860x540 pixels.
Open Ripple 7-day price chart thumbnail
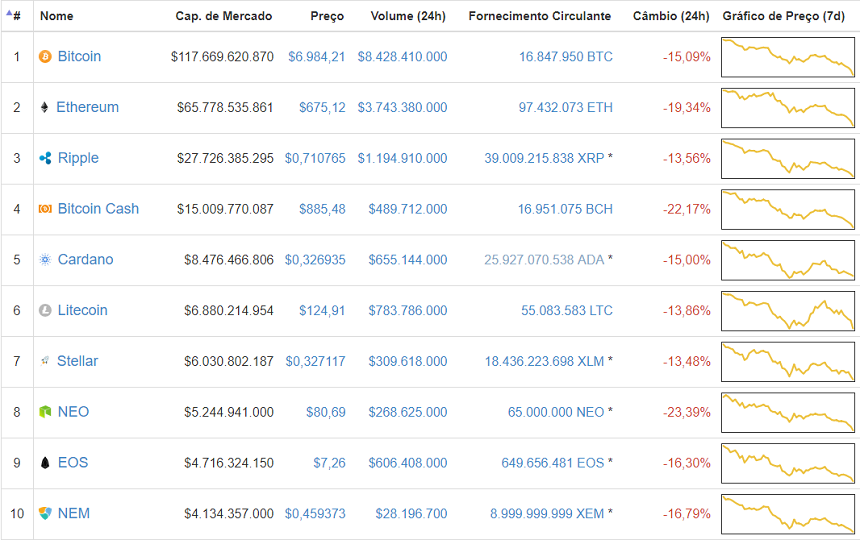[x=788, y=158]
